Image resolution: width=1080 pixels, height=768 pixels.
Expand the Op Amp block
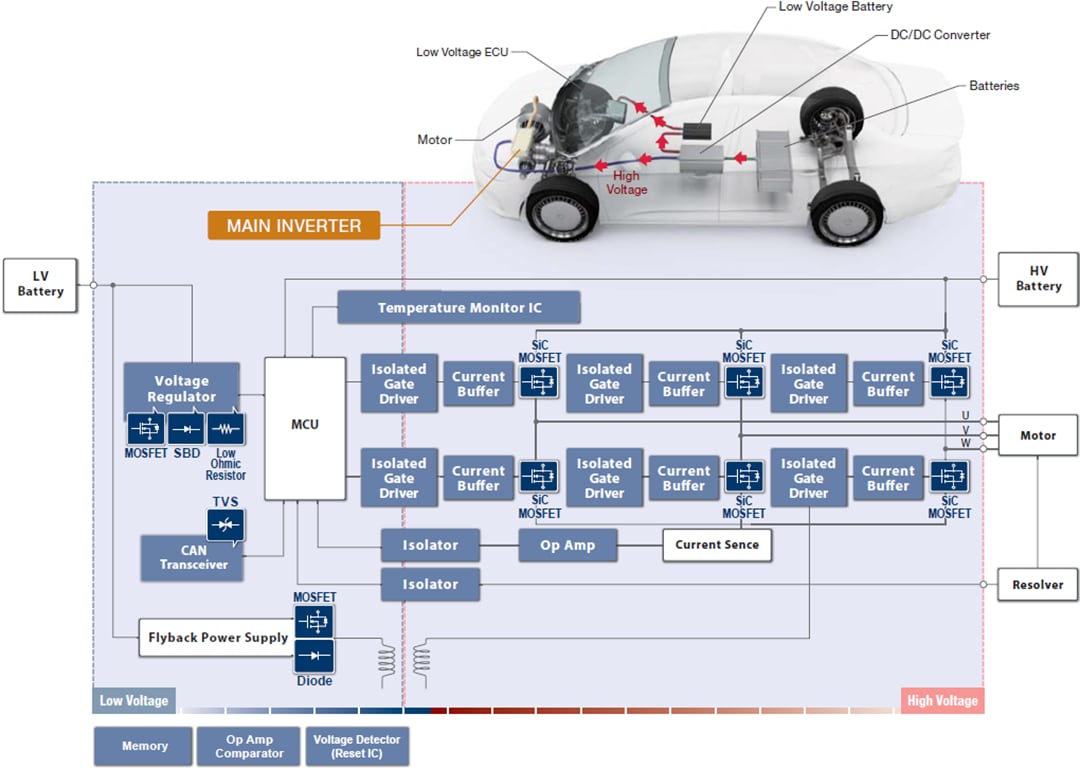(568, 545)
